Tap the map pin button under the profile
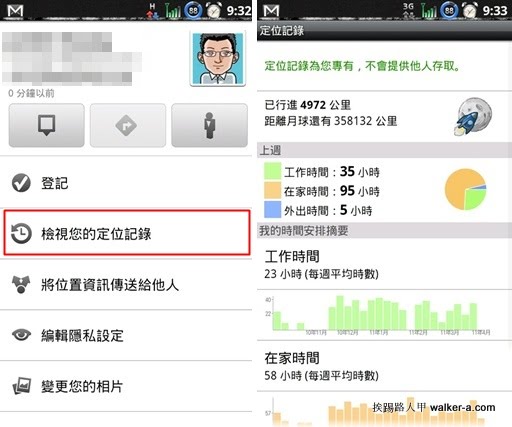The image size is (512, 427). click(46, 125)
